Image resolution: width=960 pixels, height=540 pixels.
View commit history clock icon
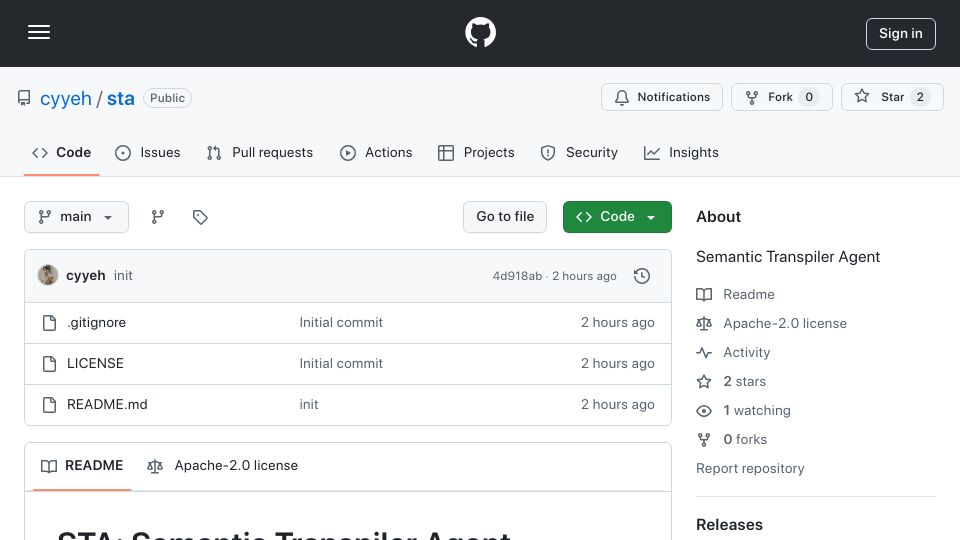(642, 276)
